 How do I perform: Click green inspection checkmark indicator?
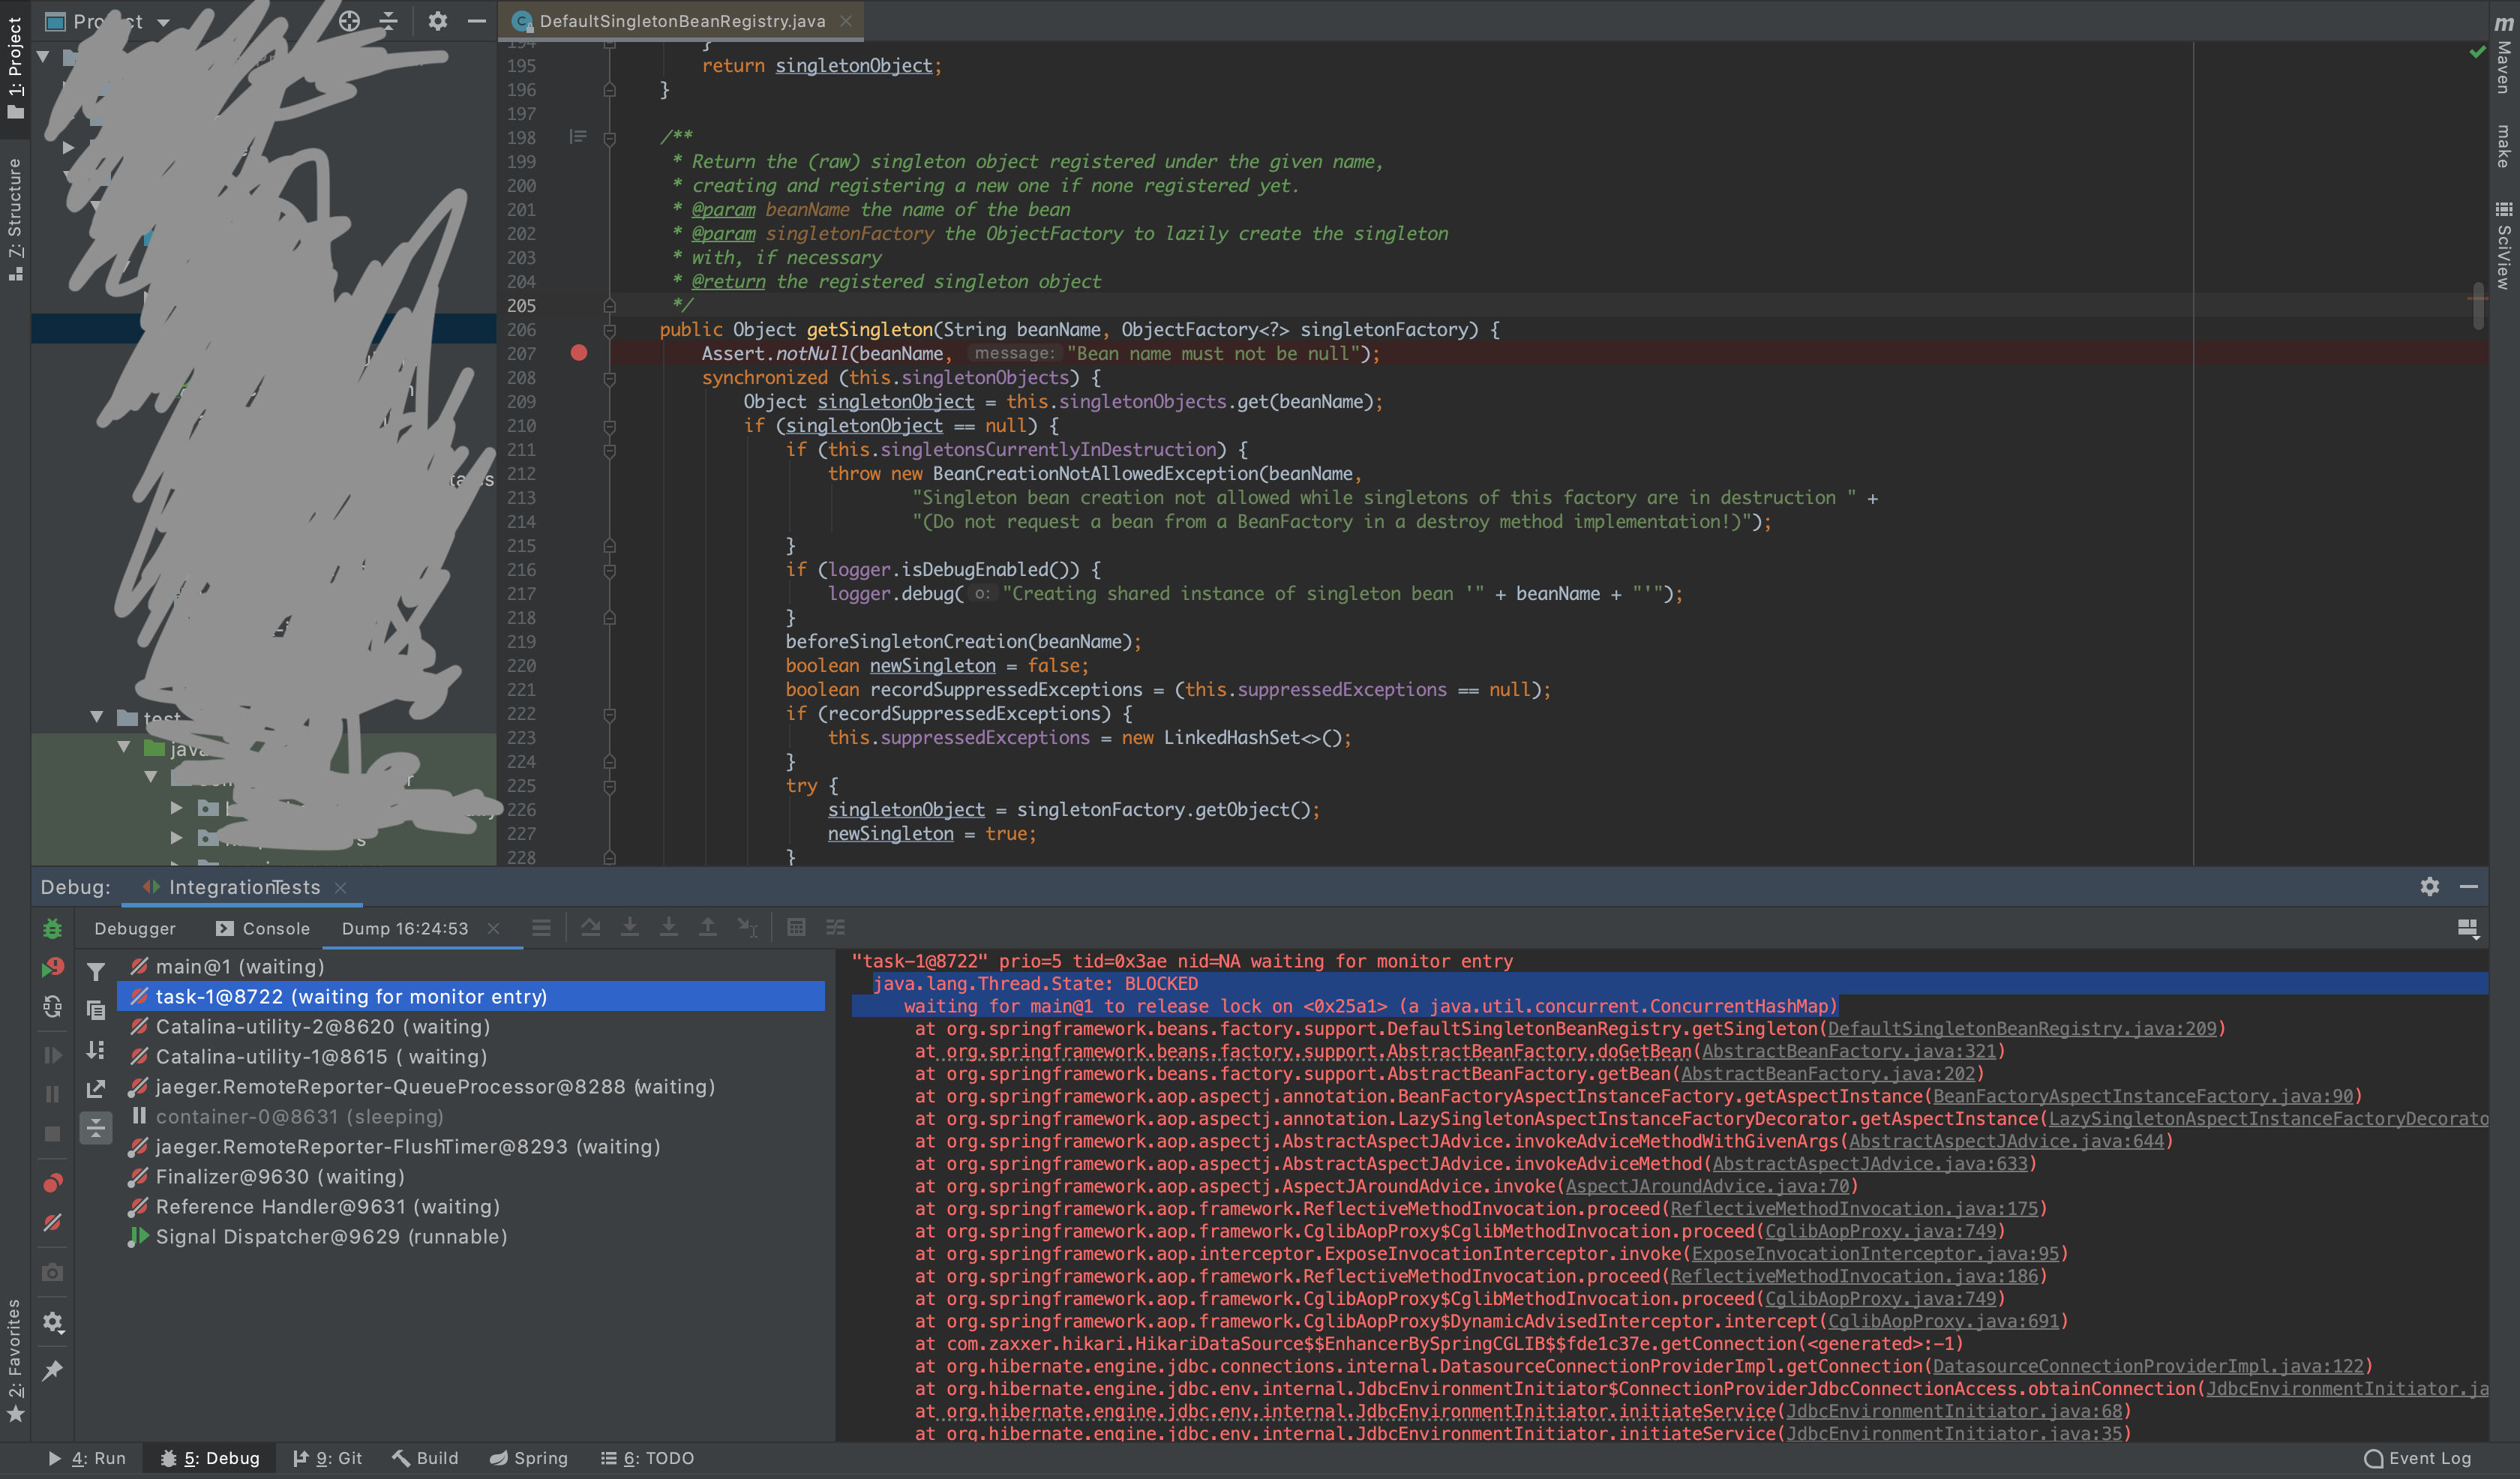point(2477,51)
